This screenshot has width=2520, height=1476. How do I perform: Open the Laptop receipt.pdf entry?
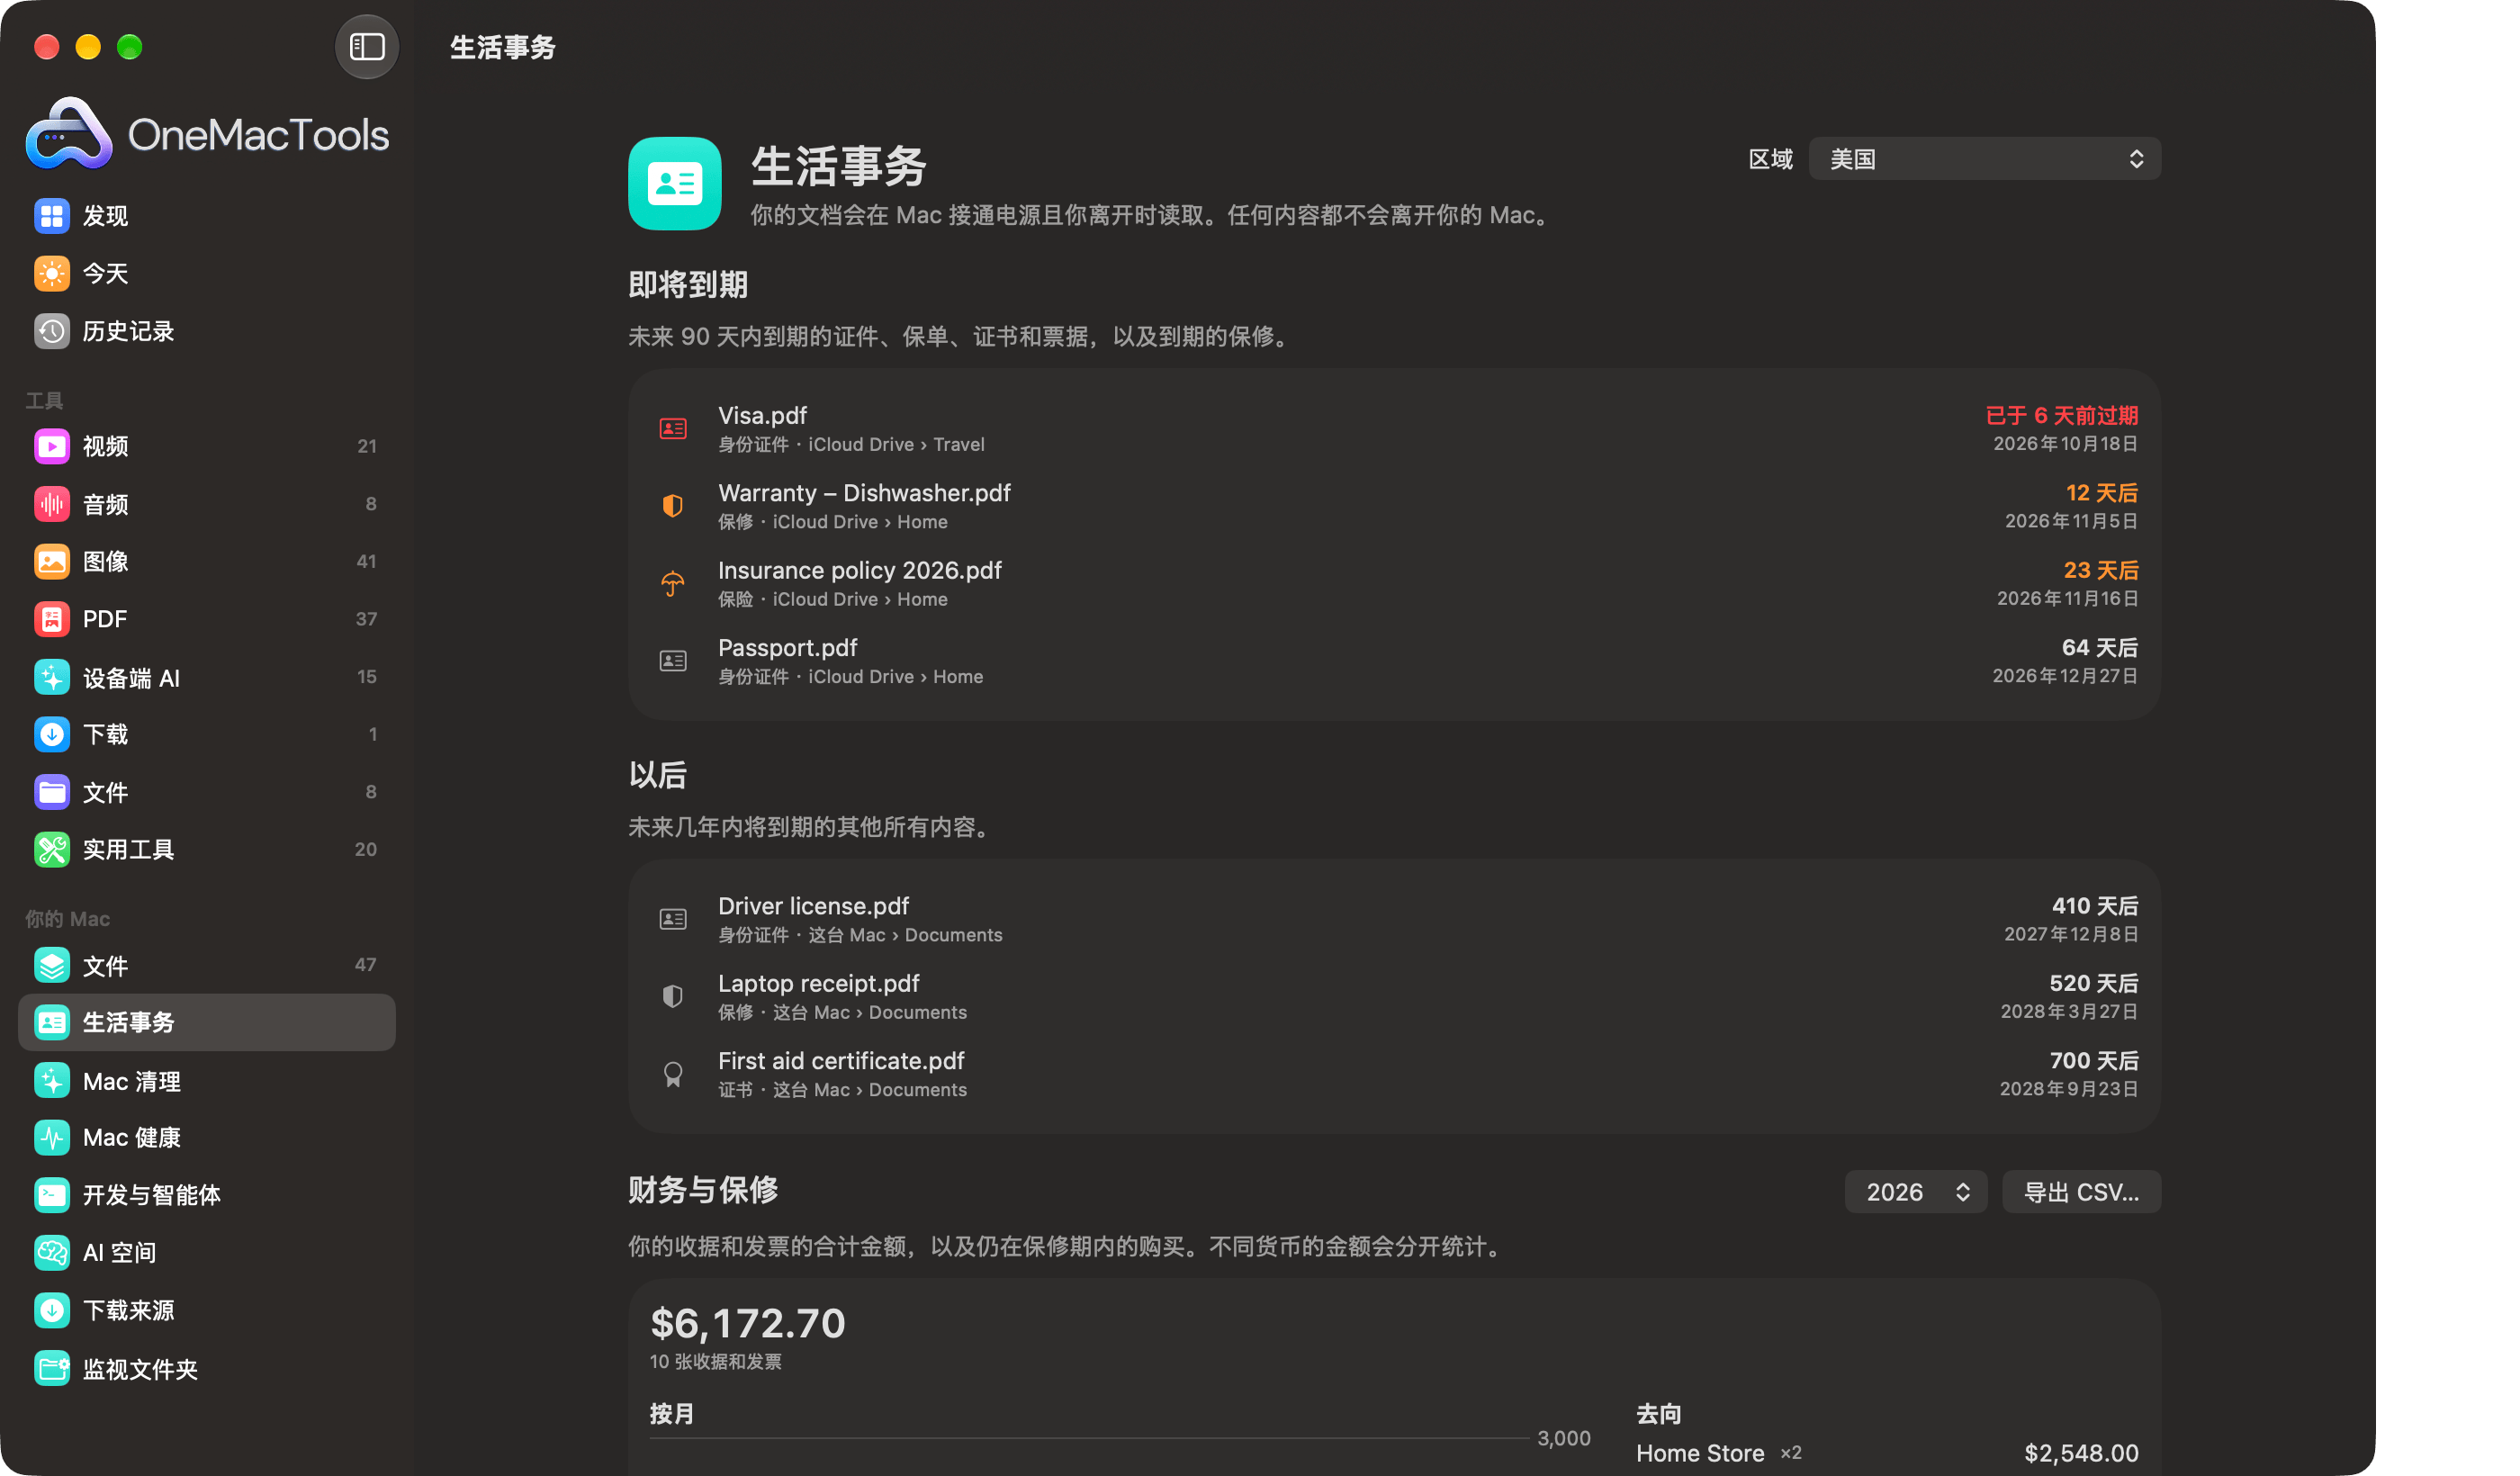(1395, 997)
